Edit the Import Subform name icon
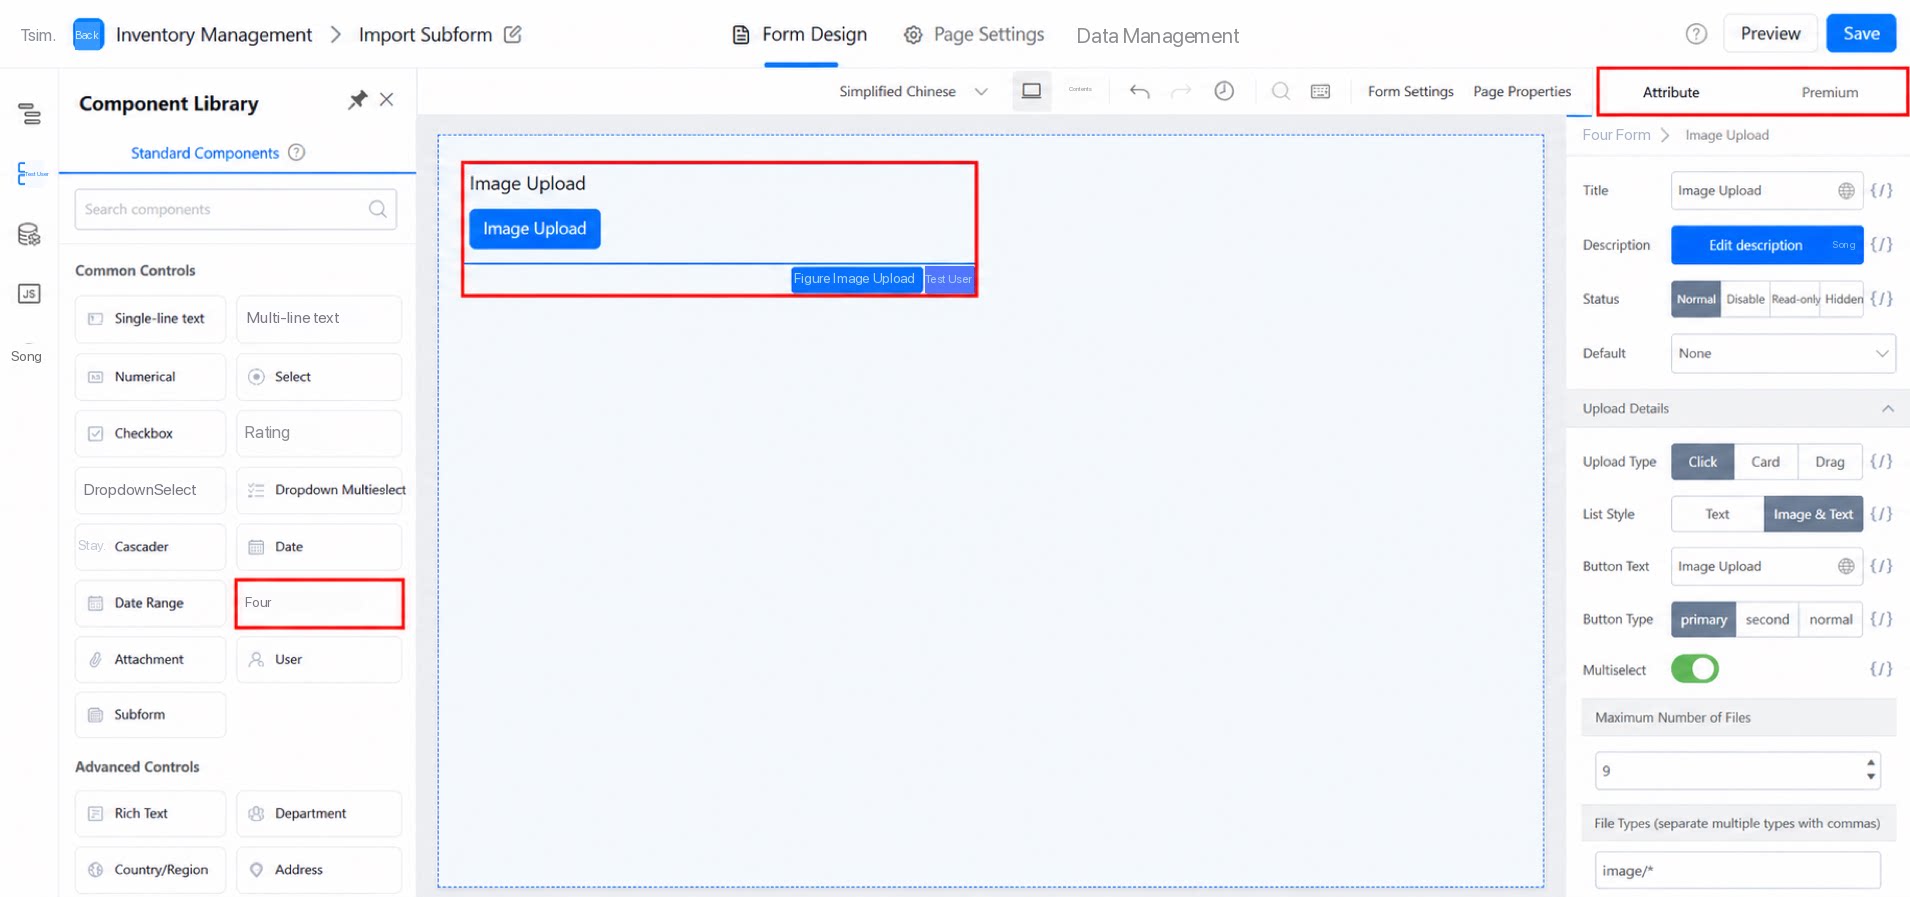This screenshot has height=897, width=1910. point(513,34)
